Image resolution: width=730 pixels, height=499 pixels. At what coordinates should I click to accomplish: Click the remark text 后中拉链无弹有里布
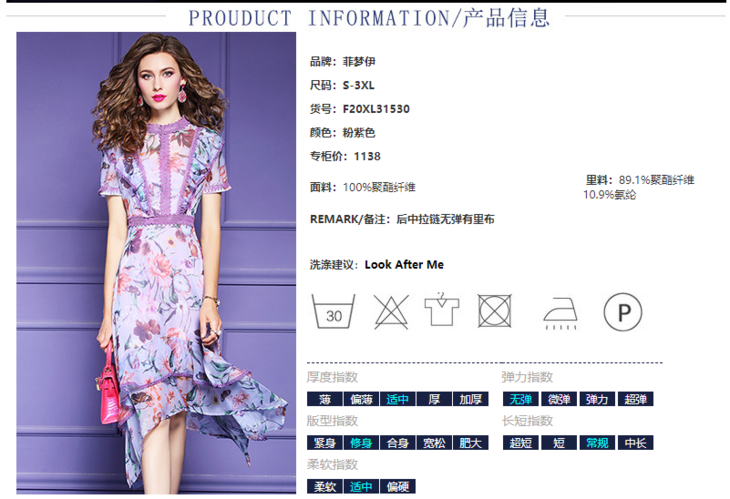point(445,219)
